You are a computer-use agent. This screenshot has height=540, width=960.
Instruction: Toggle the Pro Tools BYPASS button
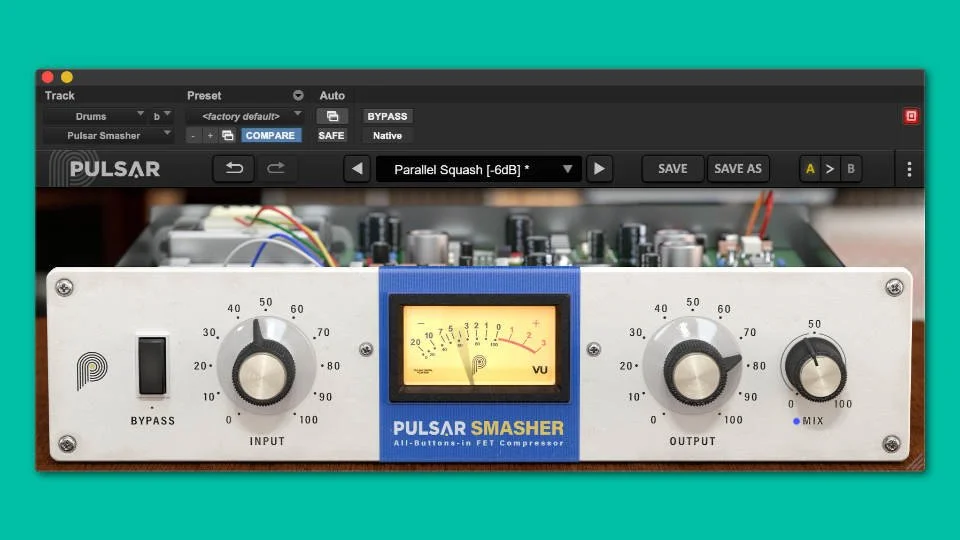click(387, 116)
